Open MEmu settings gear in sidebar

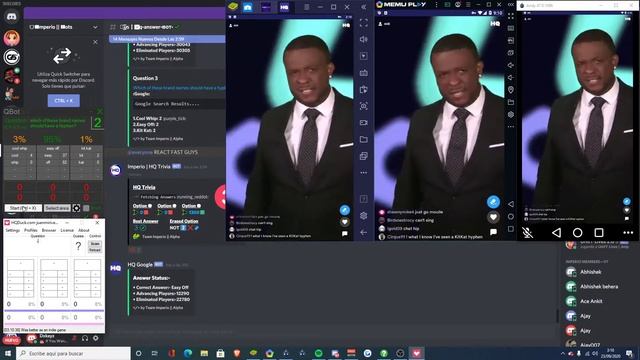pyautogui.click(x=511, y=115)
